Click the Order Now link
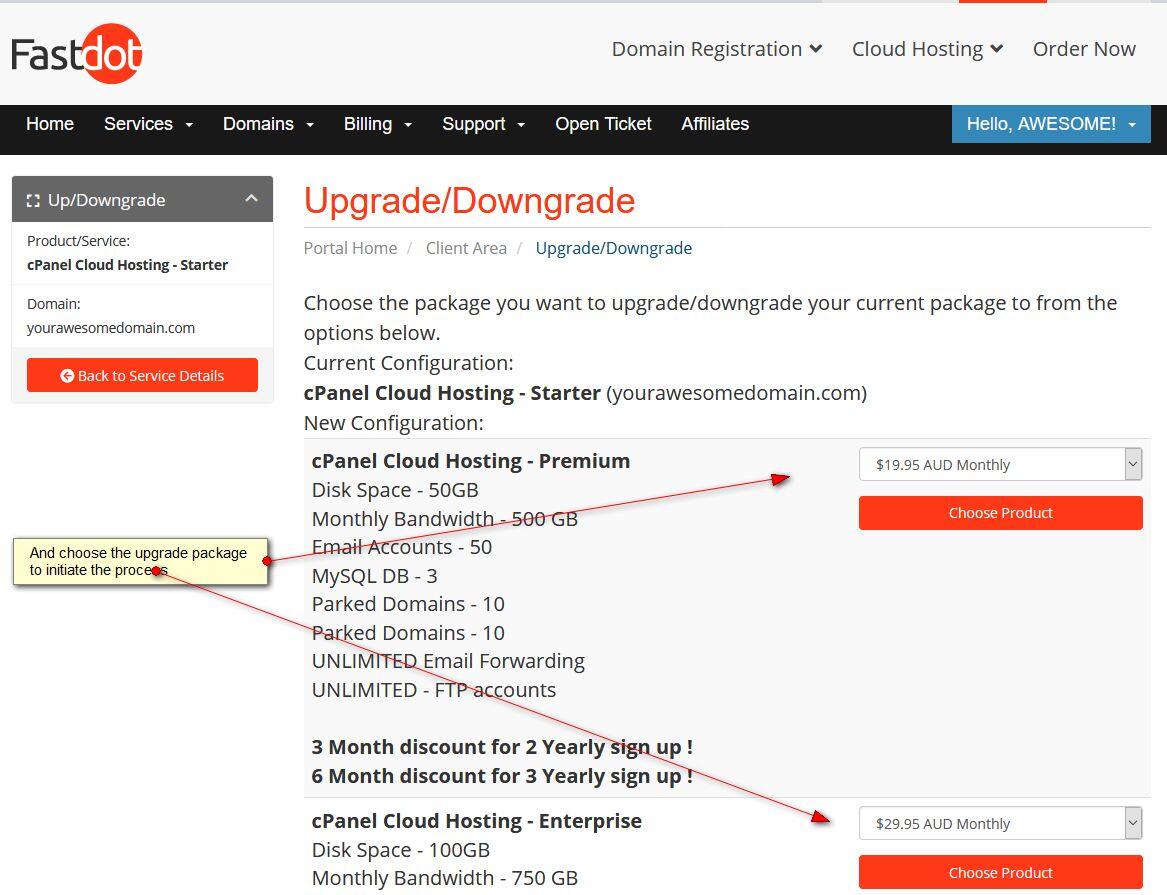This screenshot has height=895, width=1167. (x=1084, y=49)
